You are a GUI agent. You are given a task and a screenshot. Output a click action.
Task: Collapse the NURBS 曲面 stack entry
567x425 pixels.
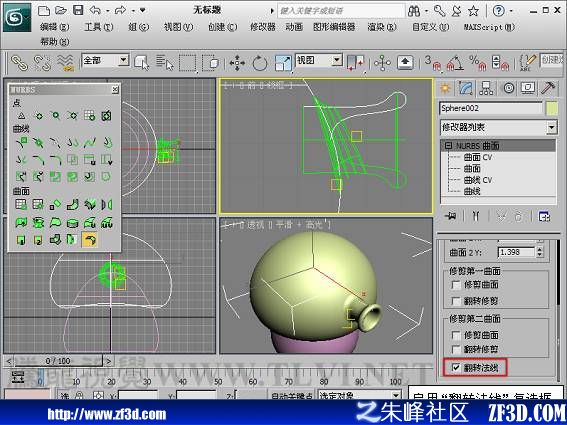[448, 146]
